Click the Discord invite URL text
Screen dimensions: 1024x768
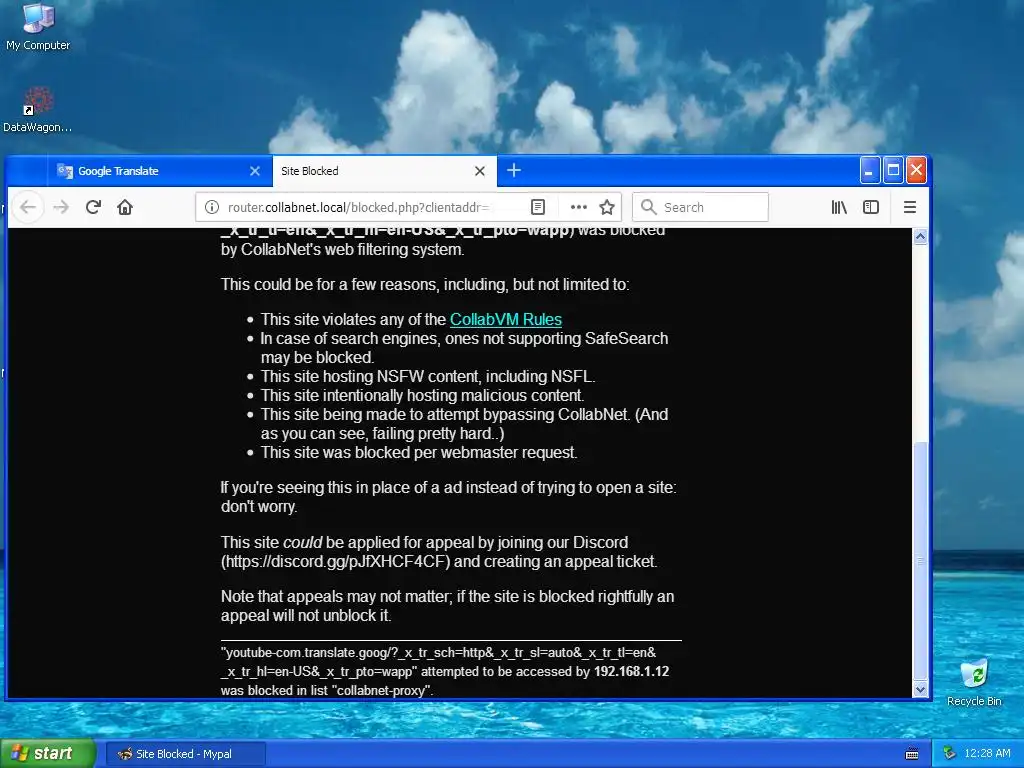point(335,562)
